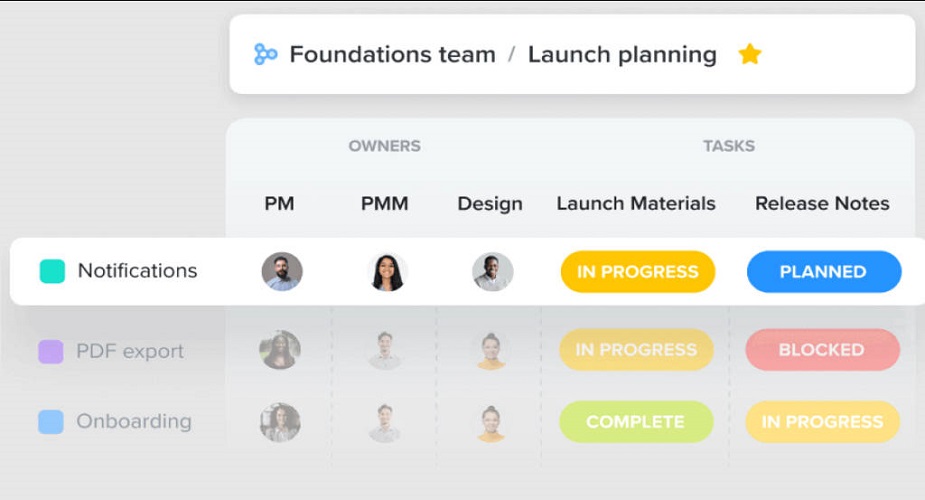The width and height of the screenshot is (925, 500).
Task: Open Notifications Launch Materials In Progress status
Action: pos(637,272)
